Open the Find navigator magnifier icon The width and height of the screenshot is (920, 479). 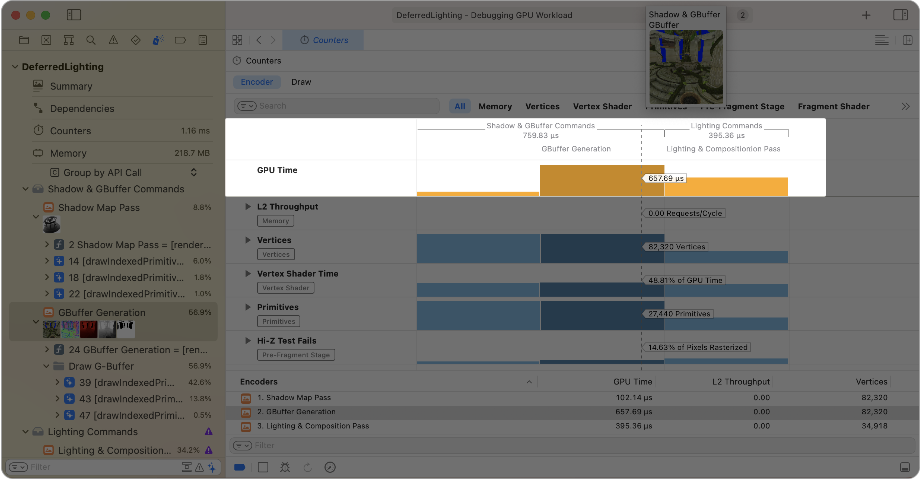tap(91, 41)
